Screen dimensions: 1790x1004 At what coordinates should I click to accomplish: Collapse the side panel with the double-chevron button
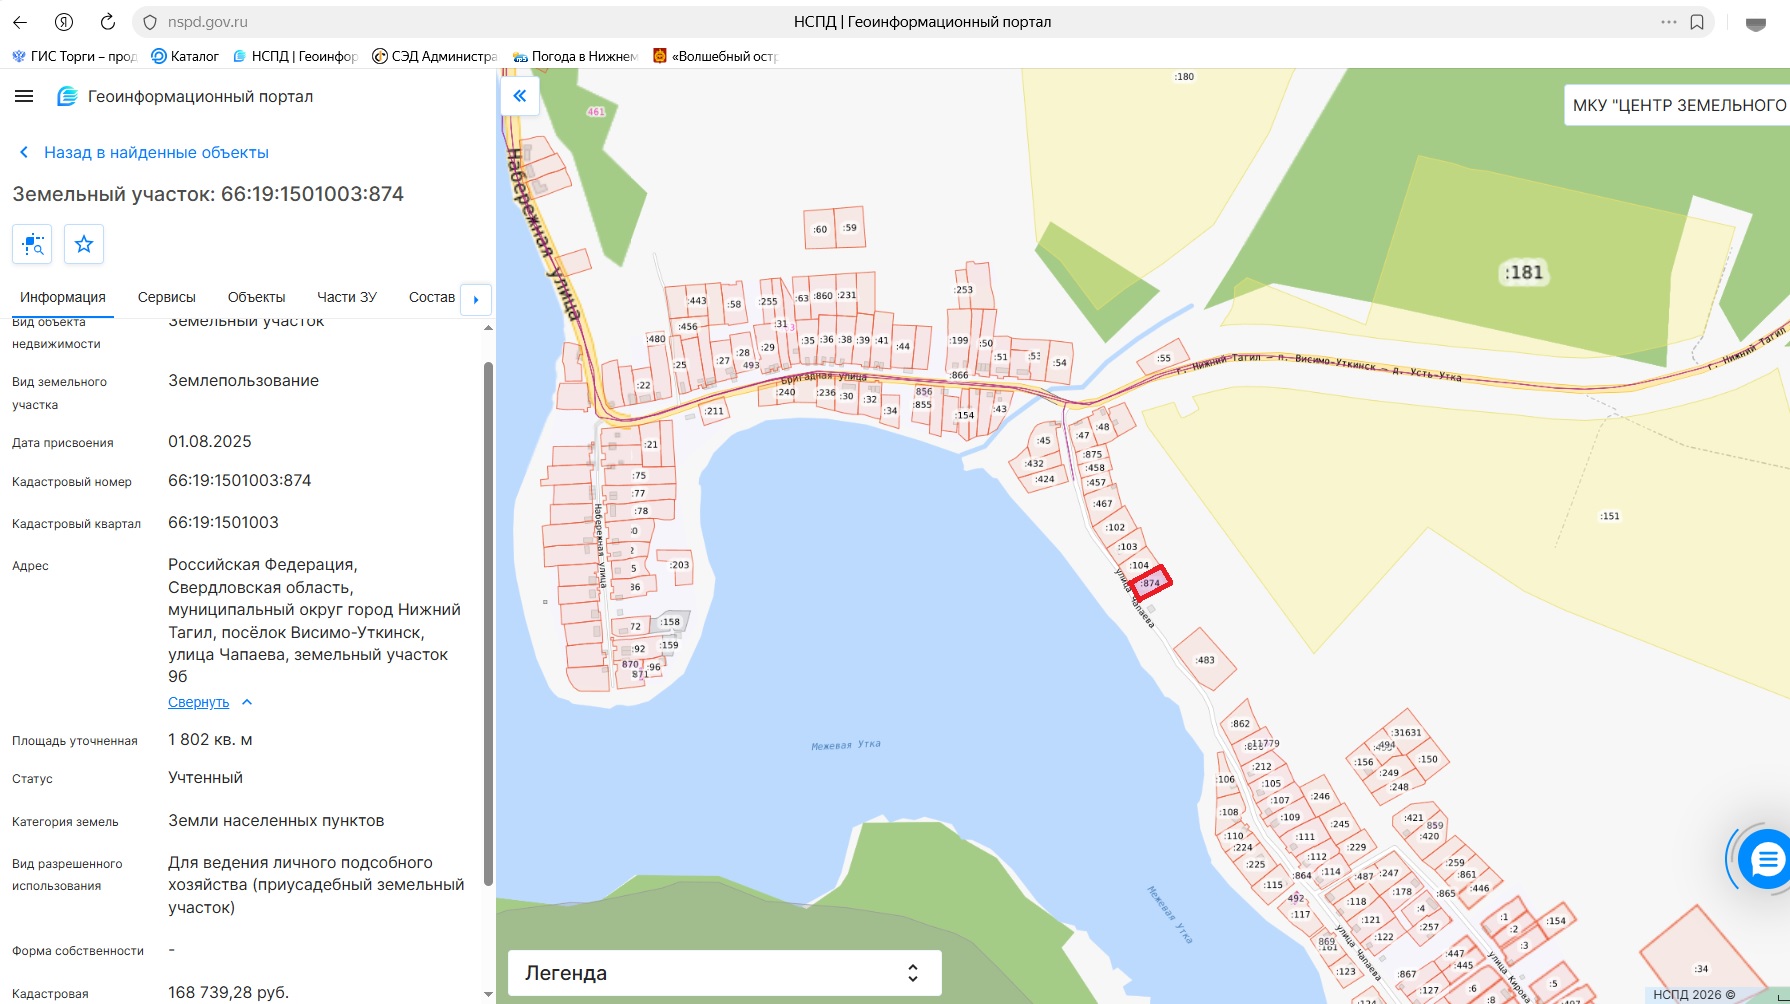point(520,96)
